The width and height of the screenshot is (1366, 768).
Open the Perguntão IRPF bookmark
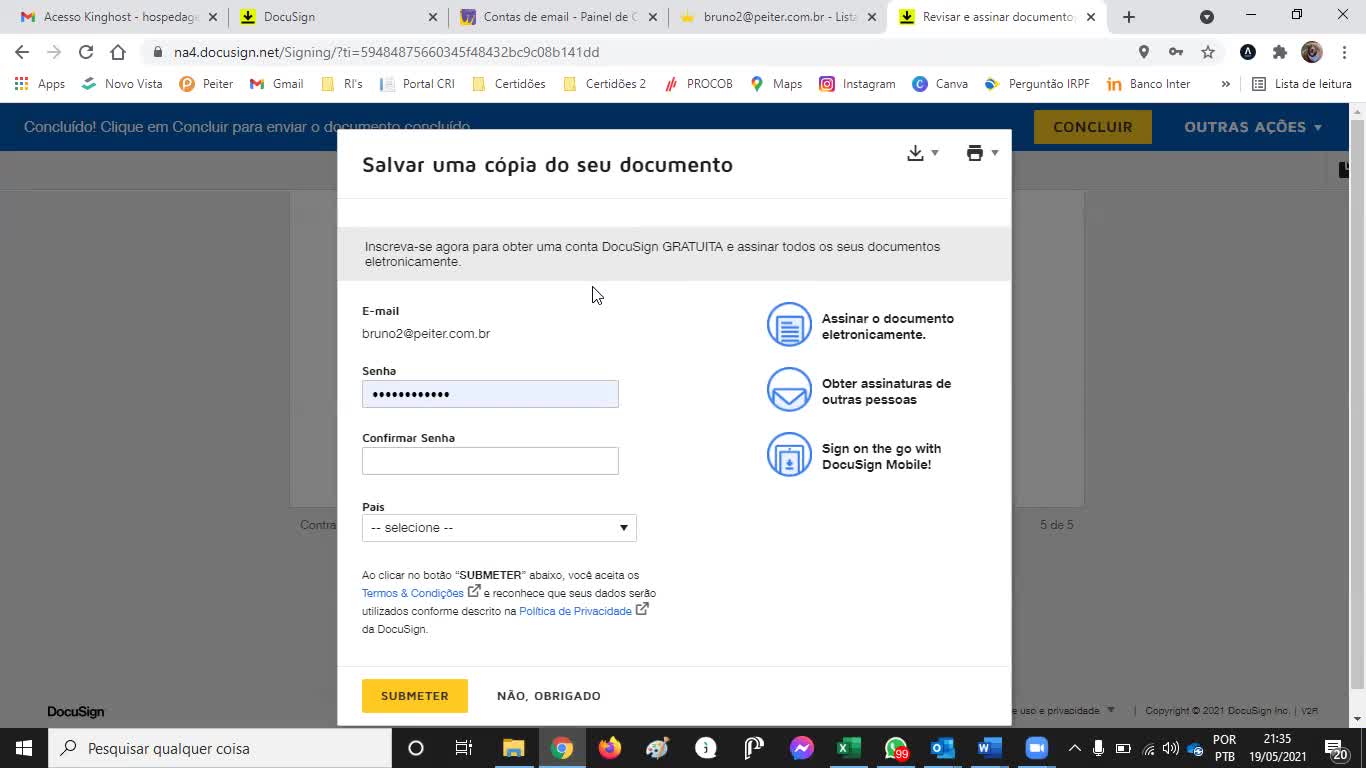click(1037, 84)
